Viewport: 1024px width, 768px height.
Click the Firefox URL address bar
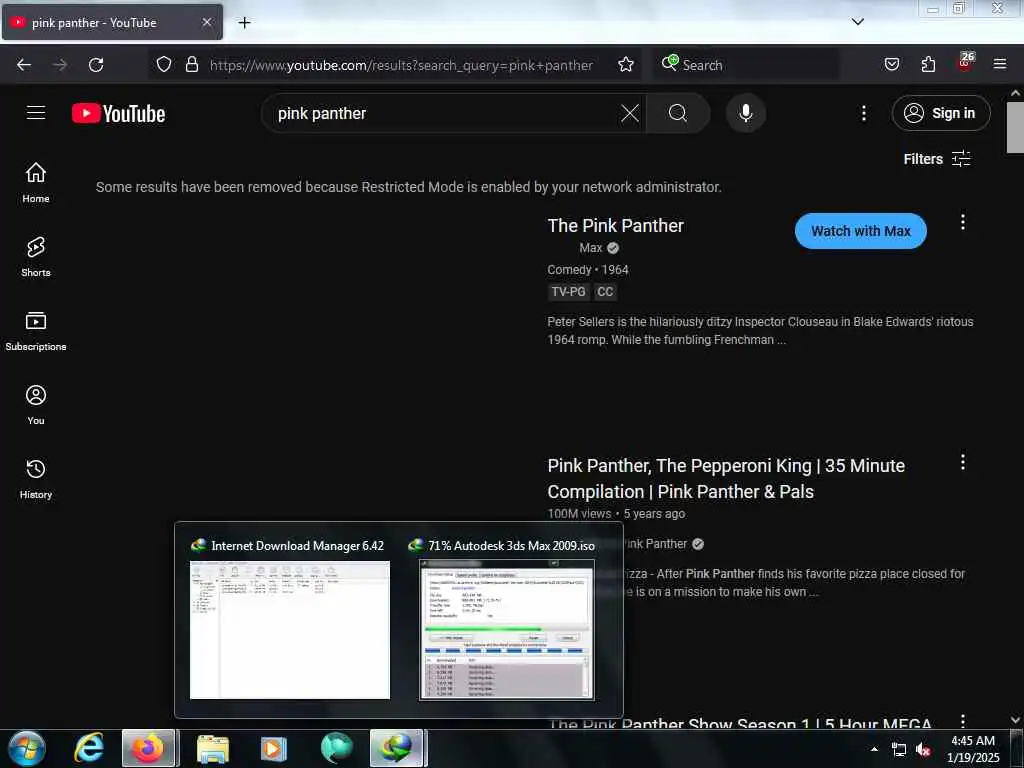[x=401, y=65]
